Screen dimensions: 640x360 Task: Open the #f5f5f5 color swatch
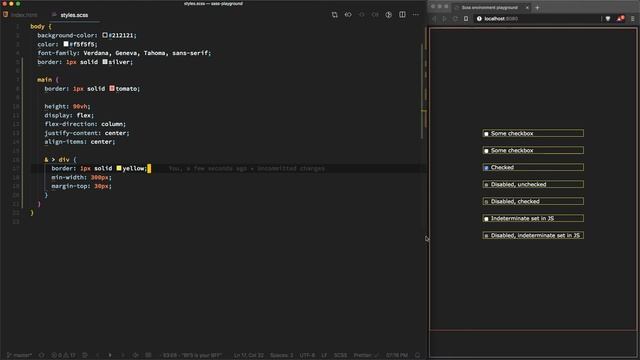pos(66,44)
